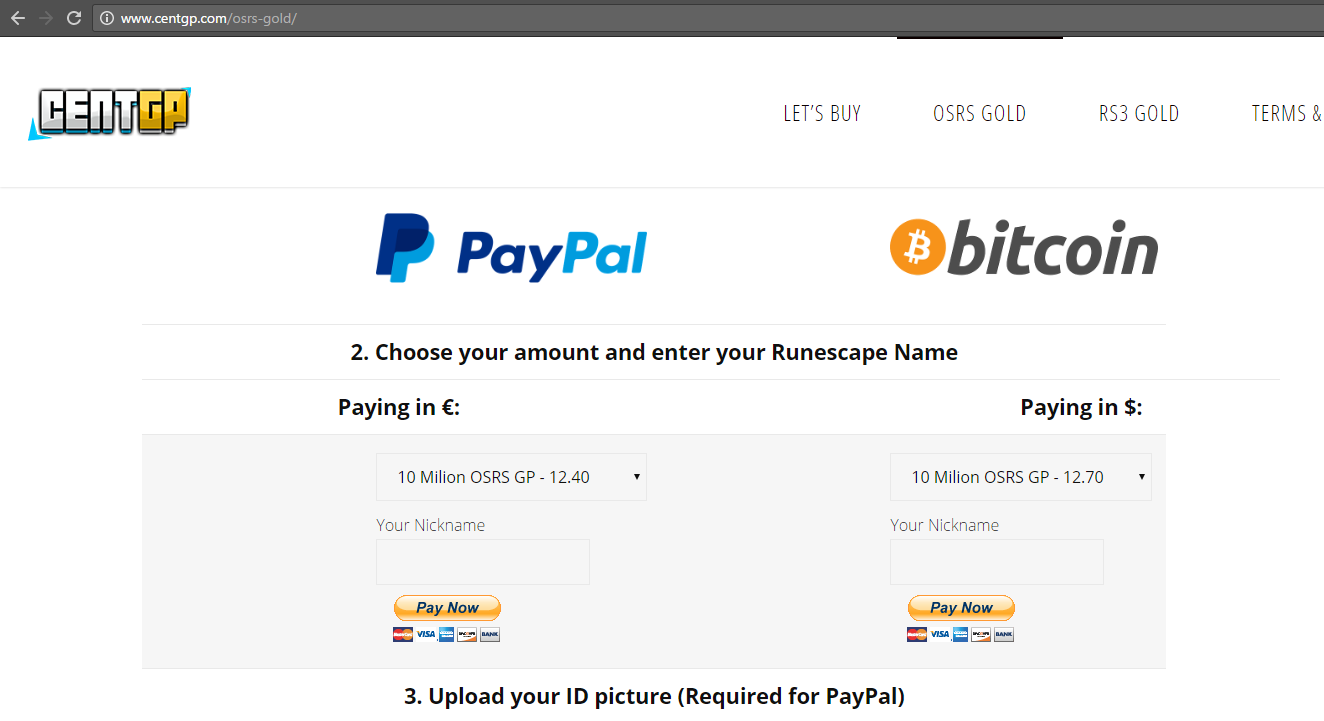
Task: Click the browser back arrow
Action: click(x=18, y=18)
